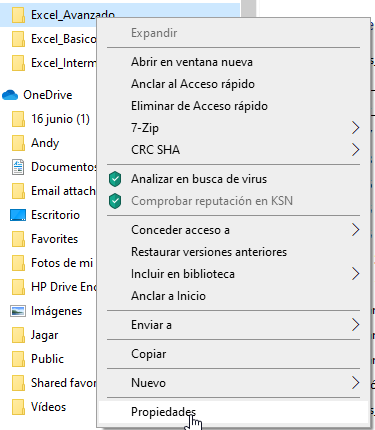The image size is (375, 430).
Task: Click the OneDrive cloud icon
Action: click(x=10, y=95)
